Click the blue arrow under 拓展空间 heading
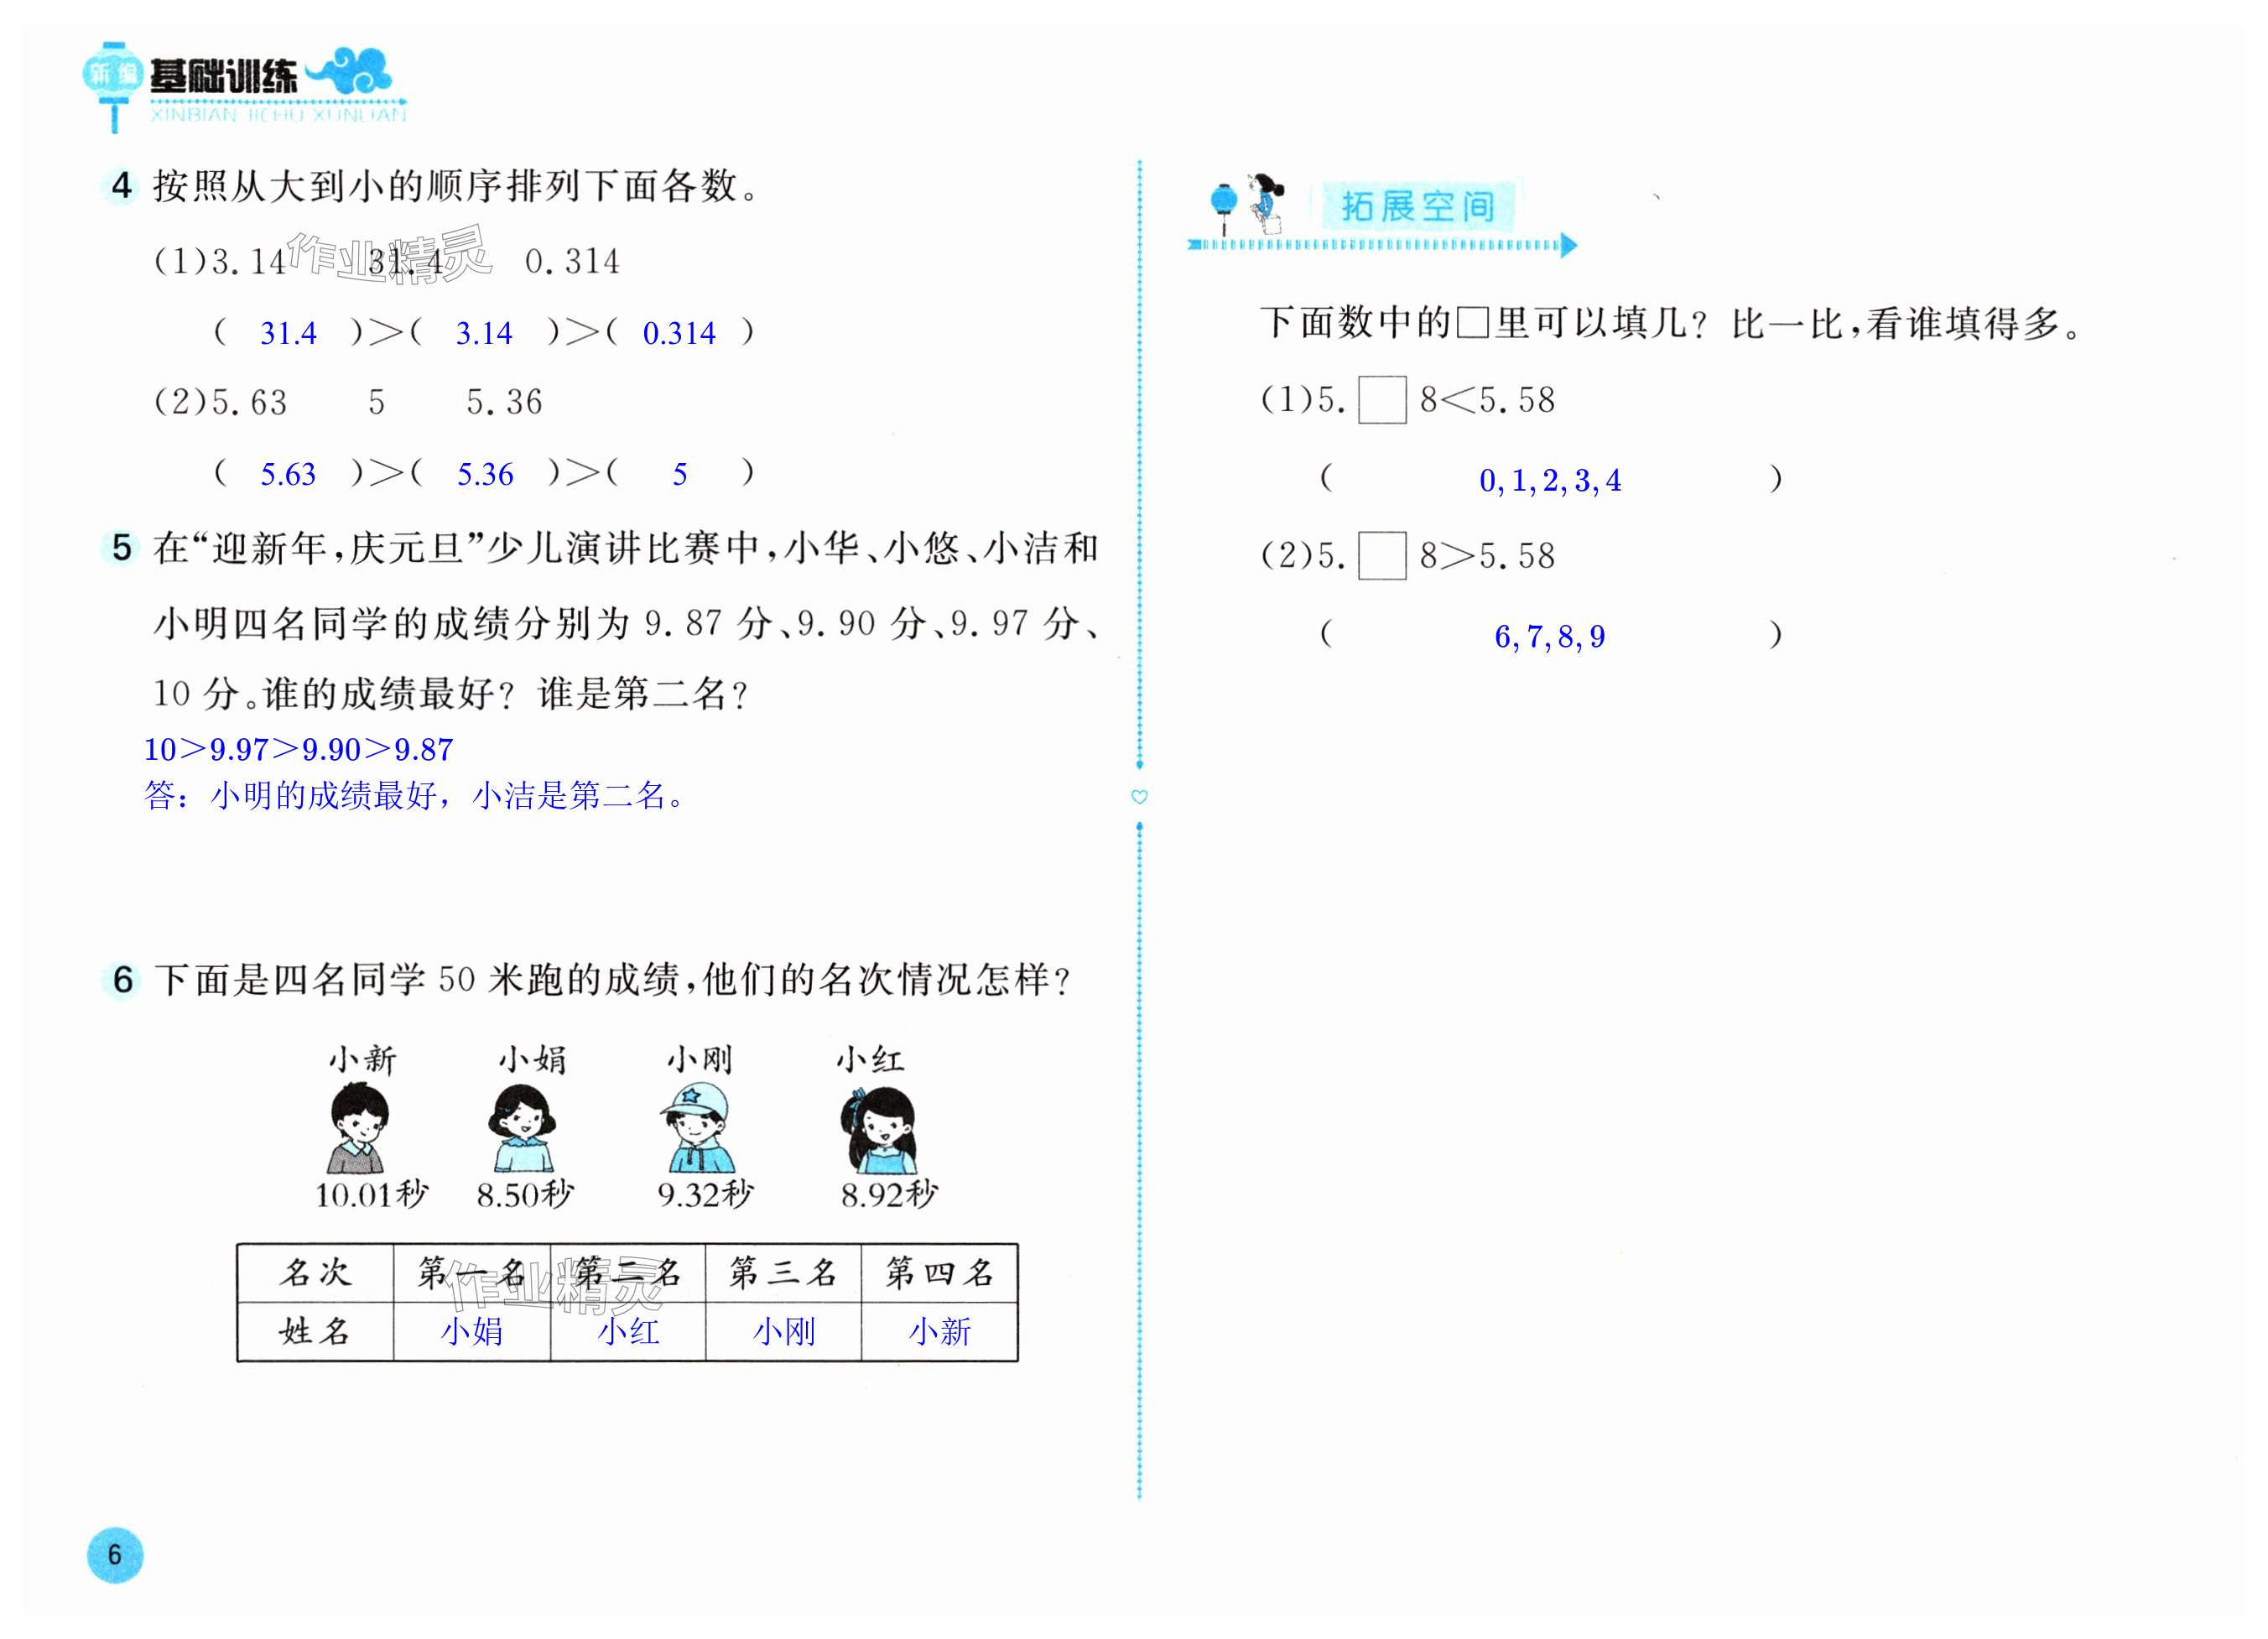 [x=1568, y=245]
